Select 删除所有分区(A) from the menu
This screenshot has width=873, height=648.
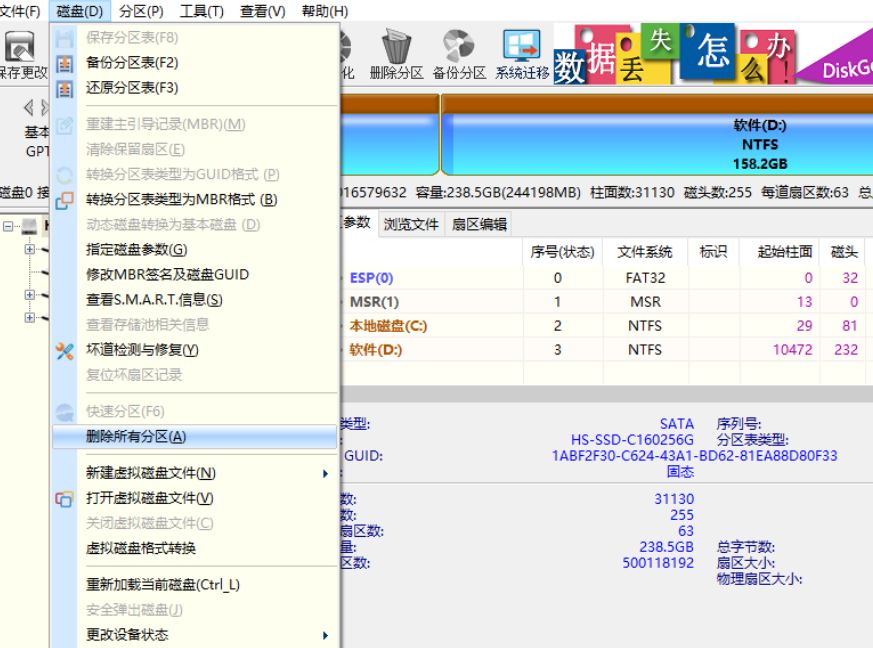pyautogui.click(x=136, y=437)
